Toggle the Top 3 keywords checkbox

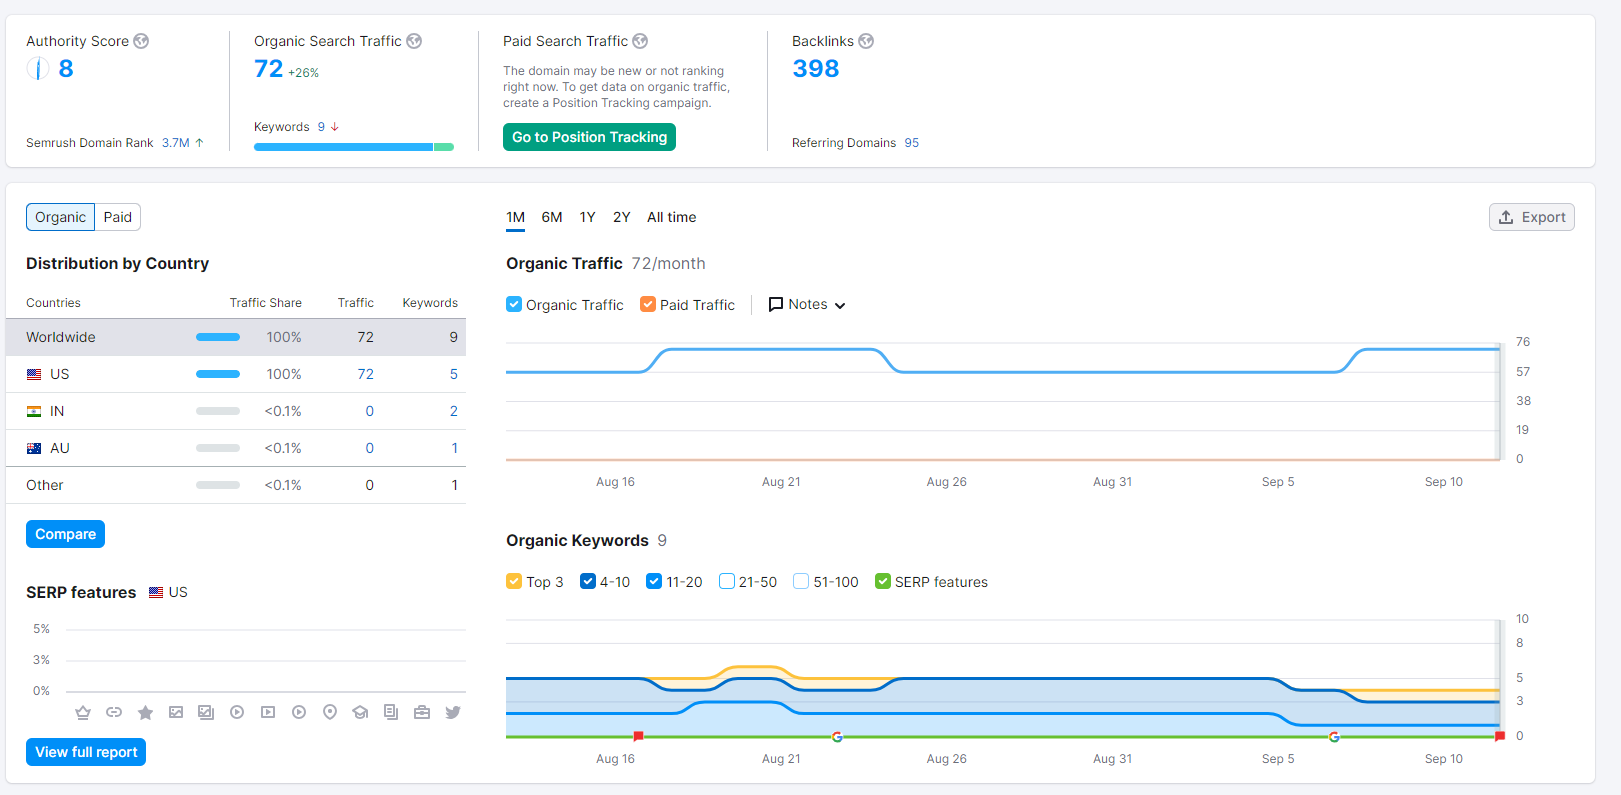tap(514, 581)
